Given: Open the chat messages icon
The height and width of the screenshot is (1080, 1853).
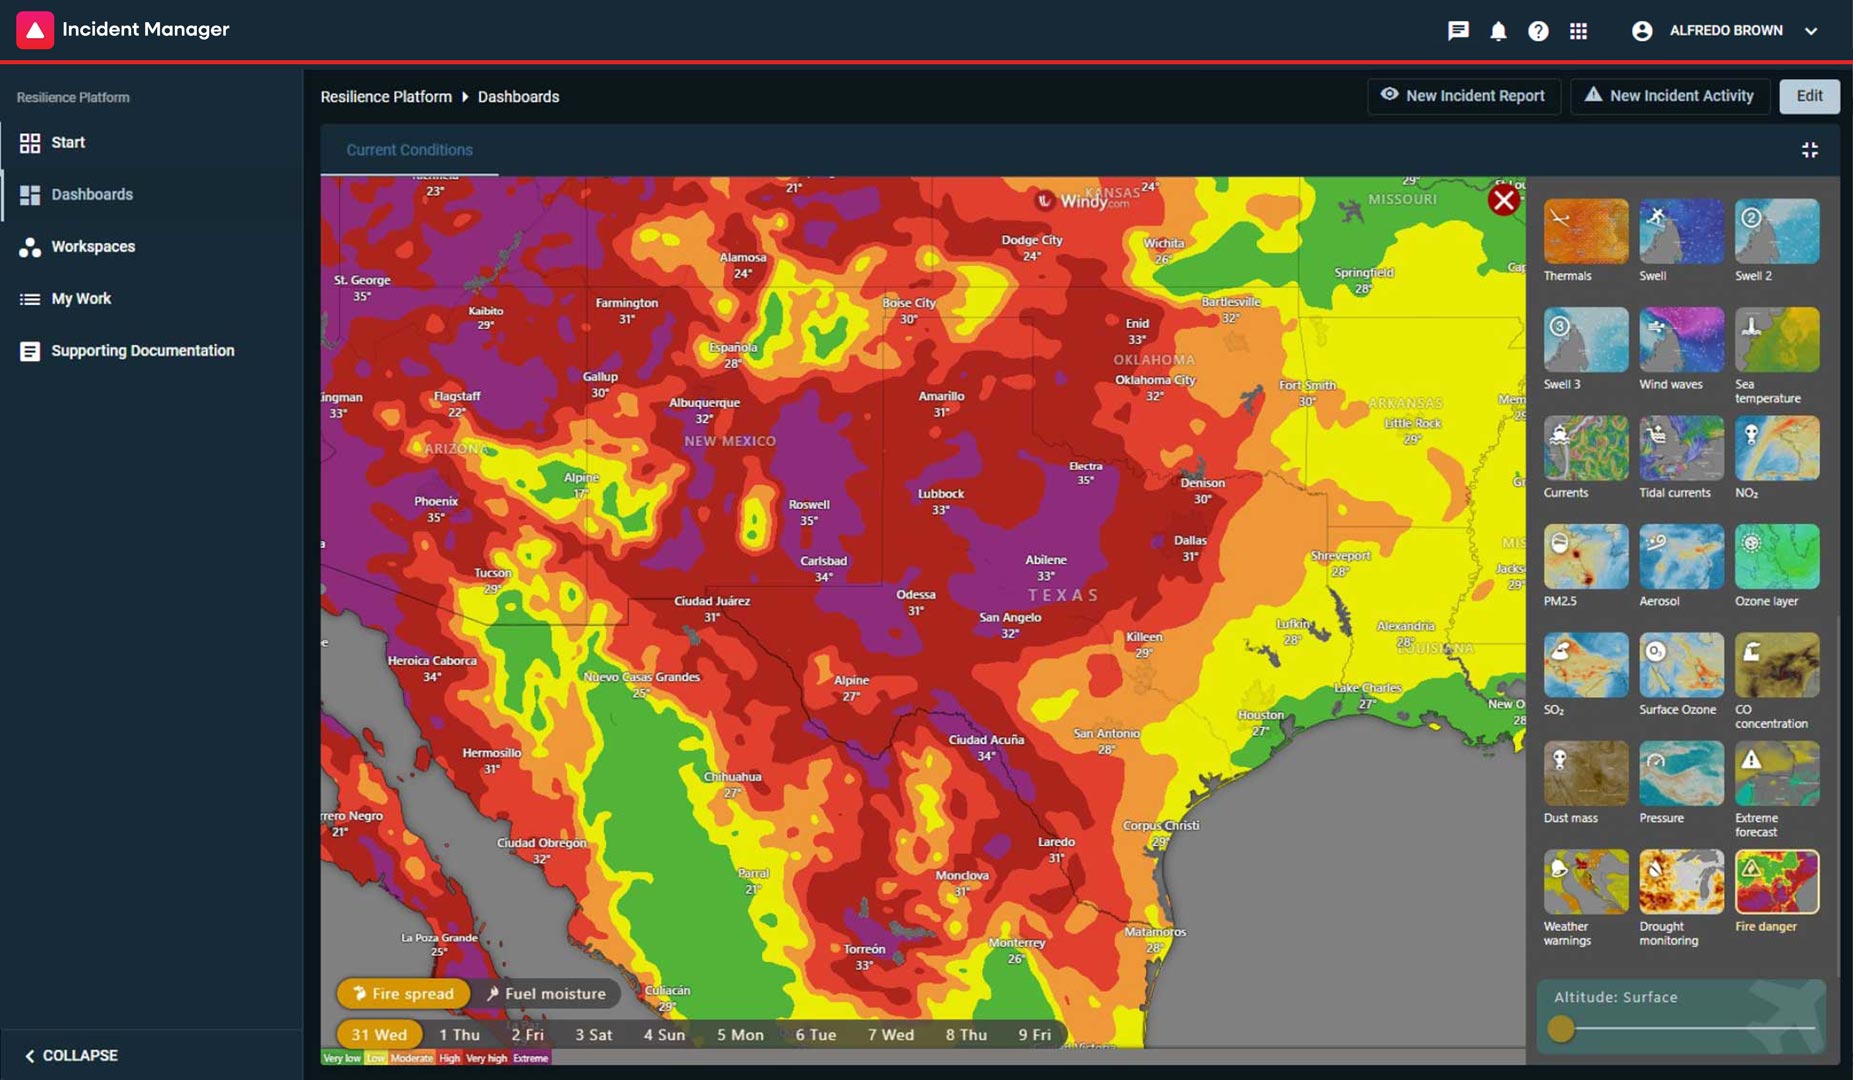Looking at the screenshot, I should [x=1458, y=31].
